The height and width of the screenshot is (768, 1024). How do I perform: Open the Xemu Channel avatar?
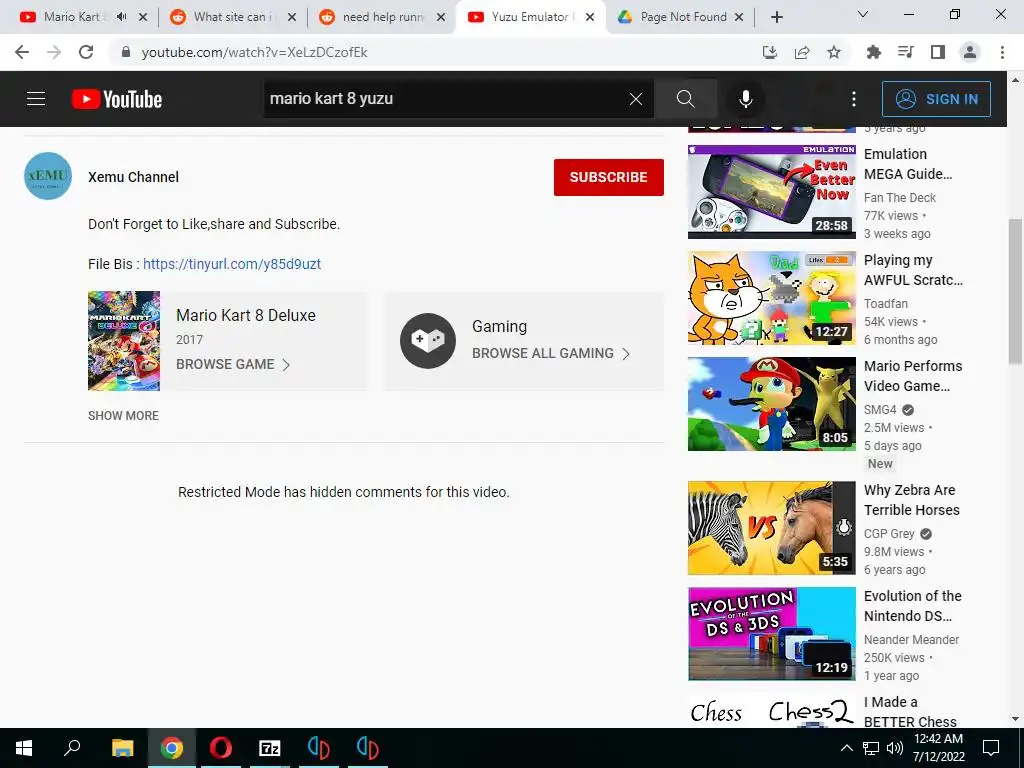[x=48, y=176]
